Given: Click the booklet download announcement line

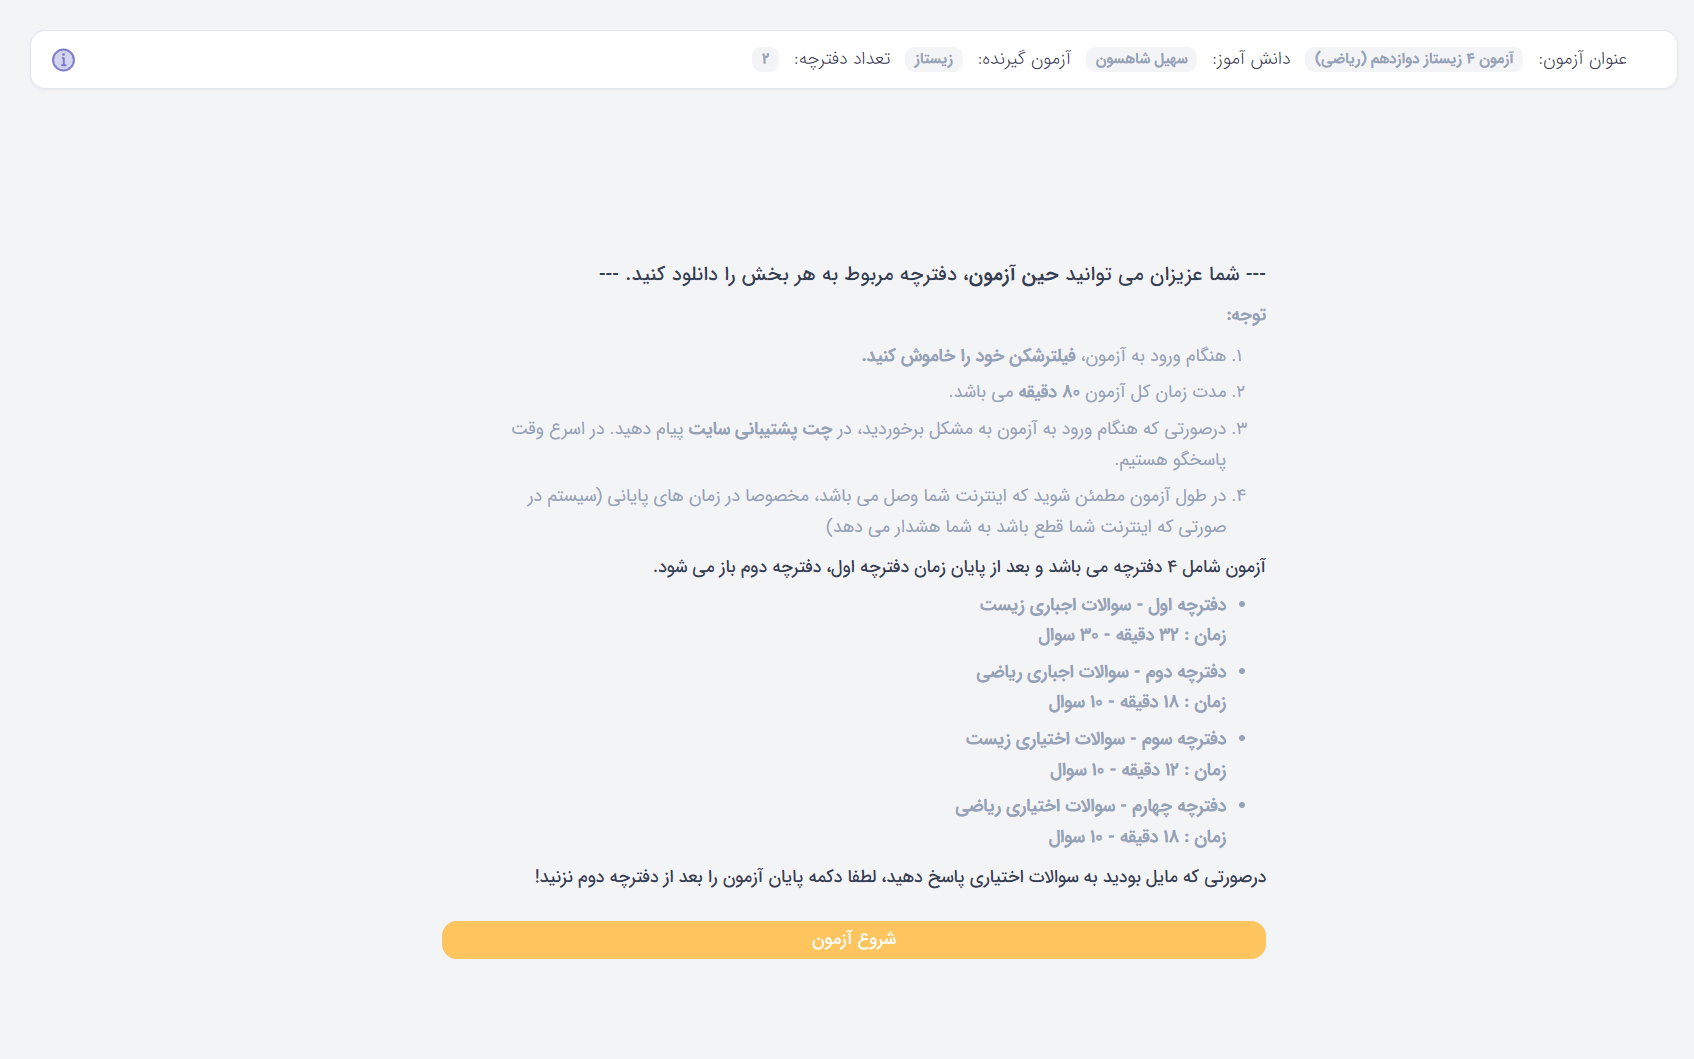Looking at the screenshot, I should pos(932,274).
